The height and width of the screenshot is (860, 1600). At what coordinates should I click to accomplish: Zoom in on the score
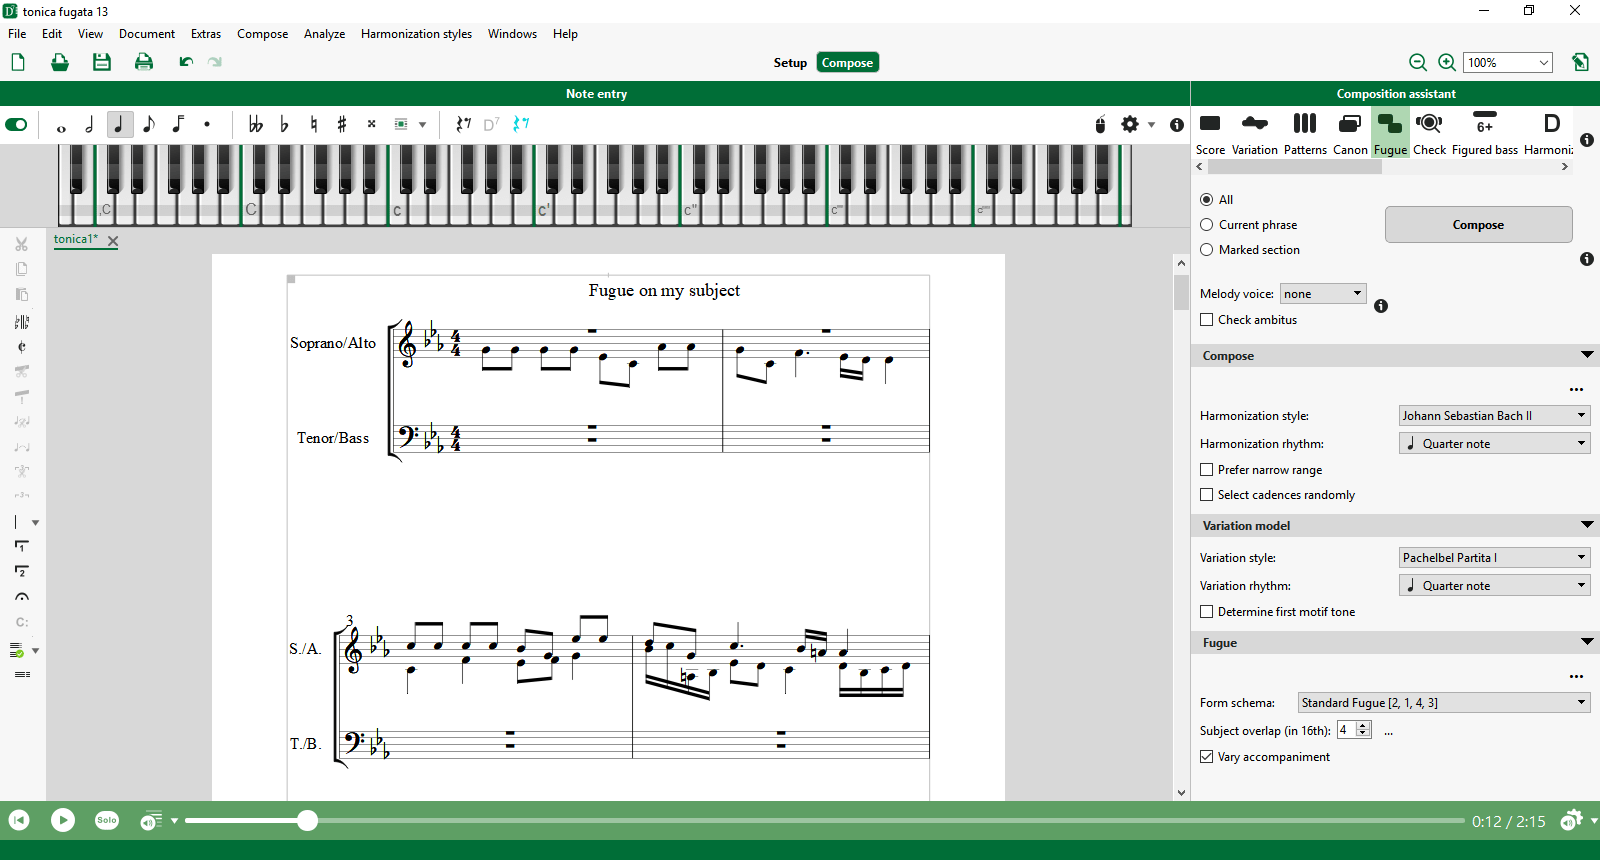(1447, 62)
